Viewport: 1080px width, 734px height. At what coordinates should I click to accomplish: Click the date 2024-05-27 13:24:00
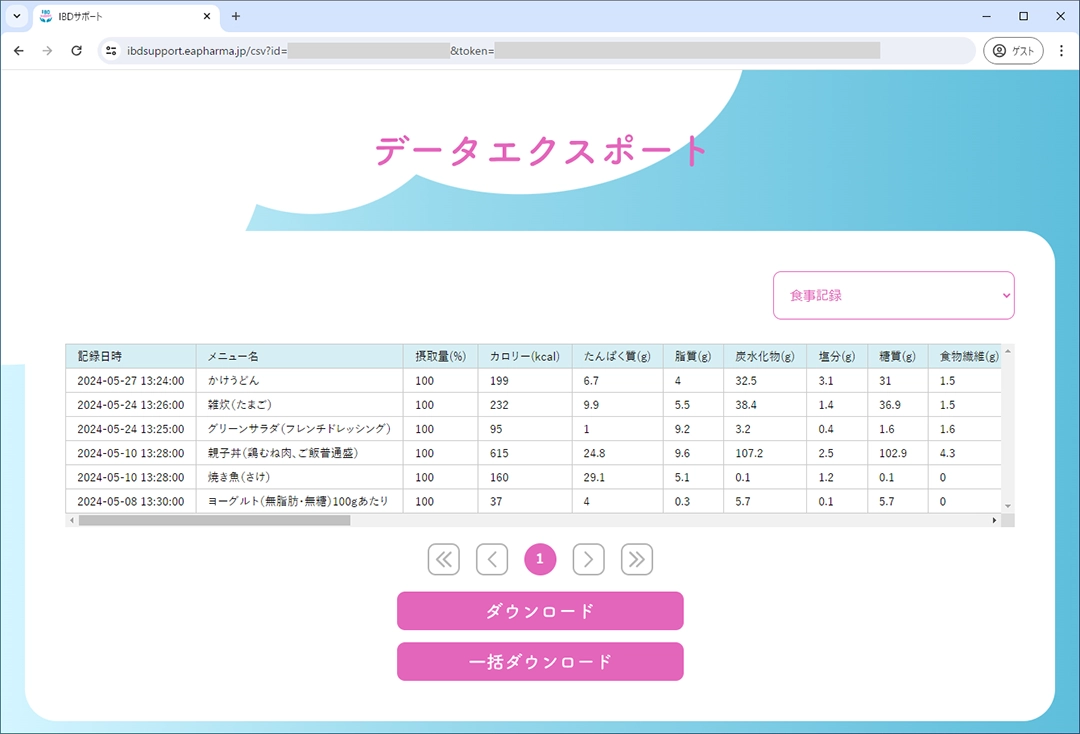(x=131, y=381)
